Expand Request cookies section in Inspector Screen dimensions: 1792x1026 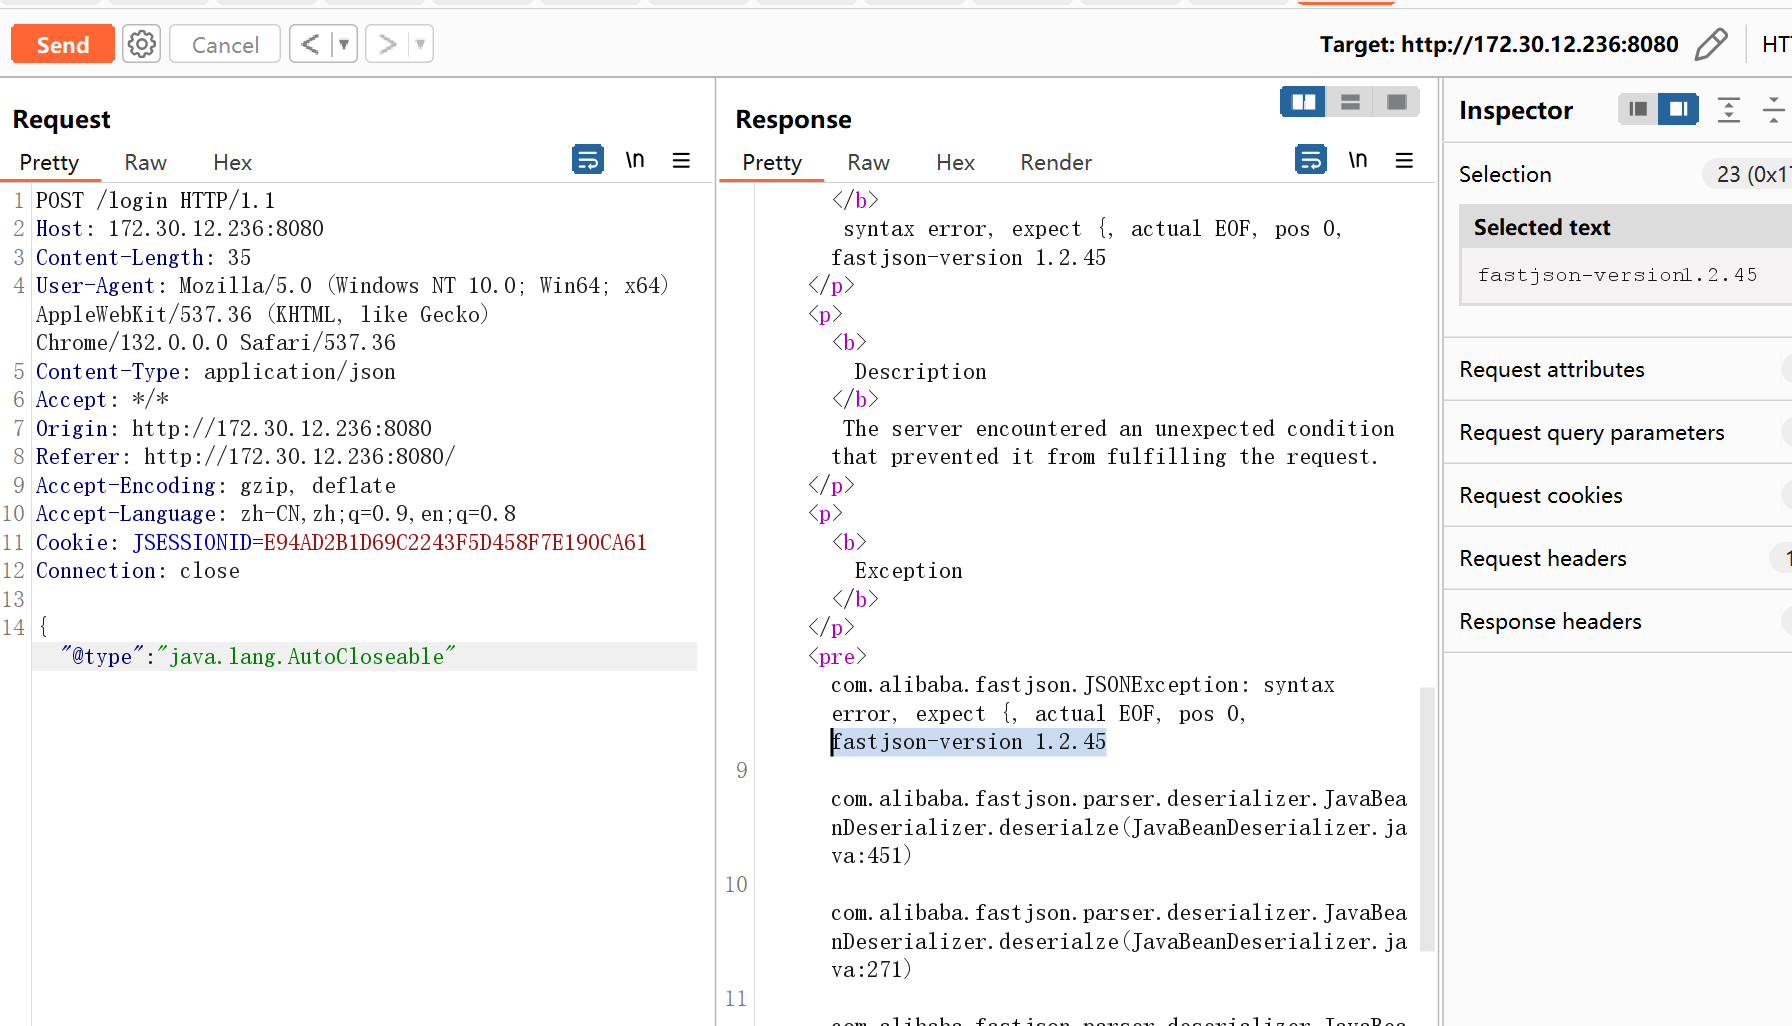[x=1618, y=495]
